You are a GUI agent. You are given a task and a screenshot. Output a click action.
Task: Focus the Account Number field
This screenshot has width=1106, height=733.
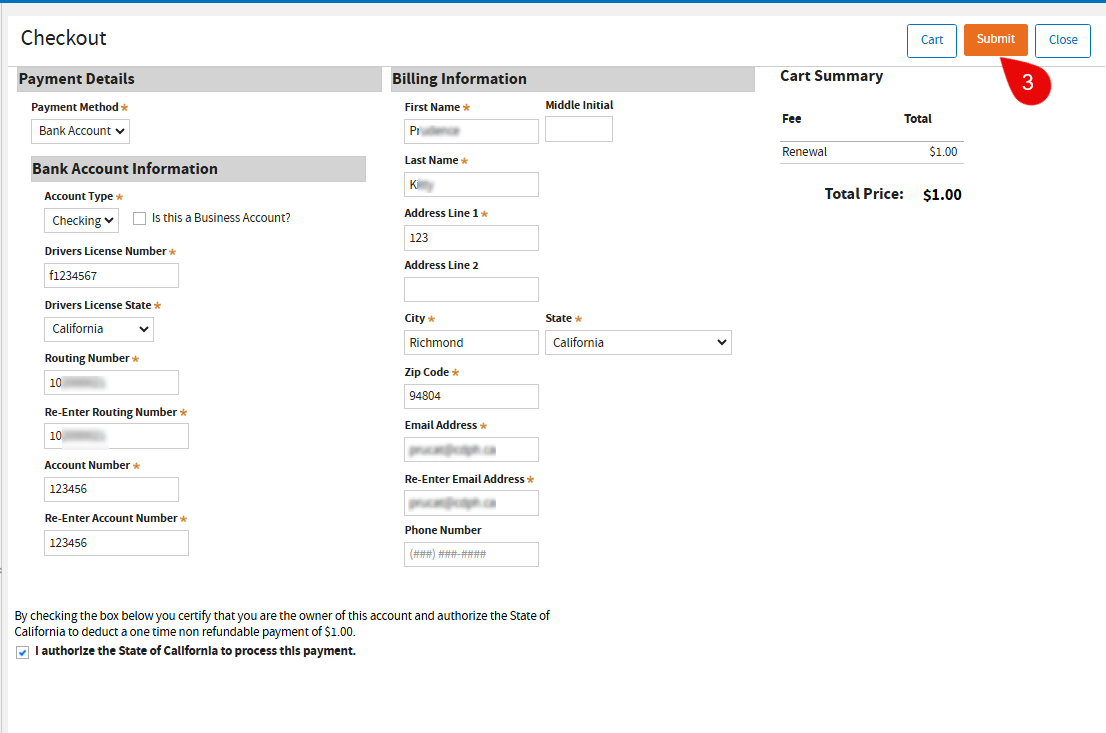point(111,489)
